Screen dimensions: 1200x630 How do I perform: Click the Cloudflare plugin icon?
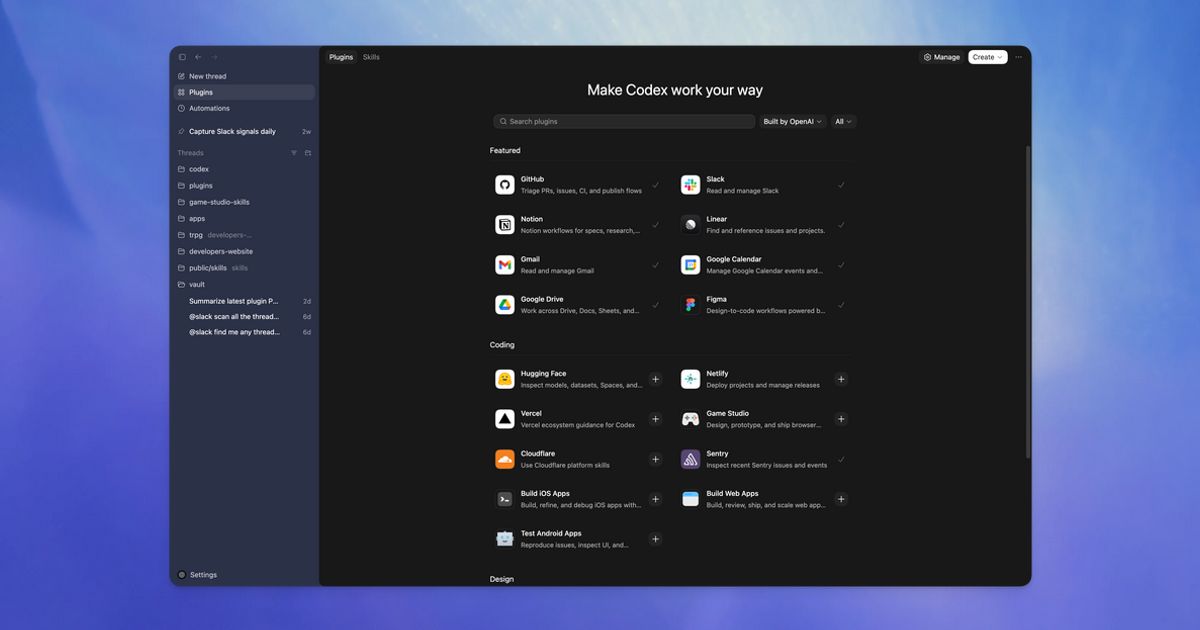click(x=505, y=459)
